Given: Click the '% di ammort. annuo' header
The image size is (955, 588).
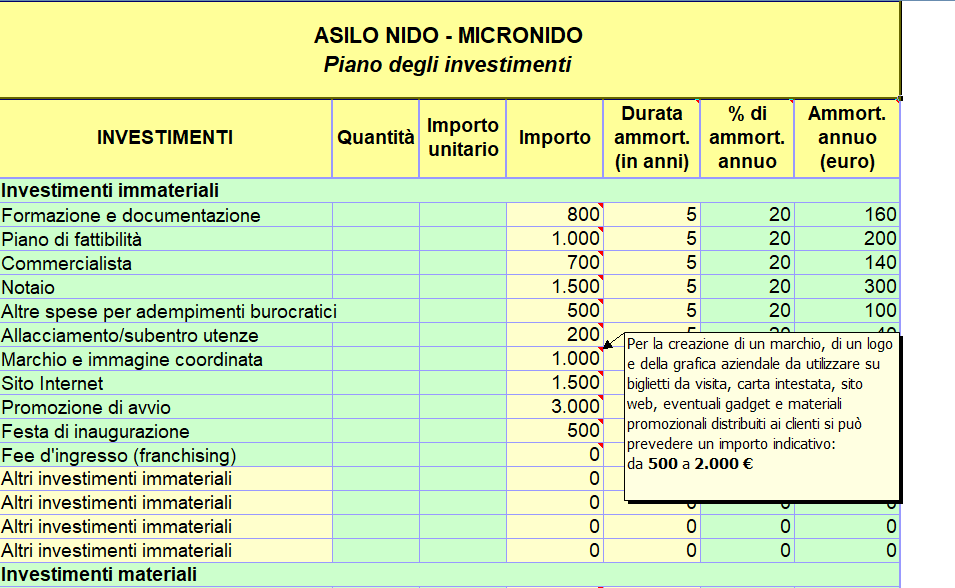Looking at the screenshot, I should (x=747, y=138).
